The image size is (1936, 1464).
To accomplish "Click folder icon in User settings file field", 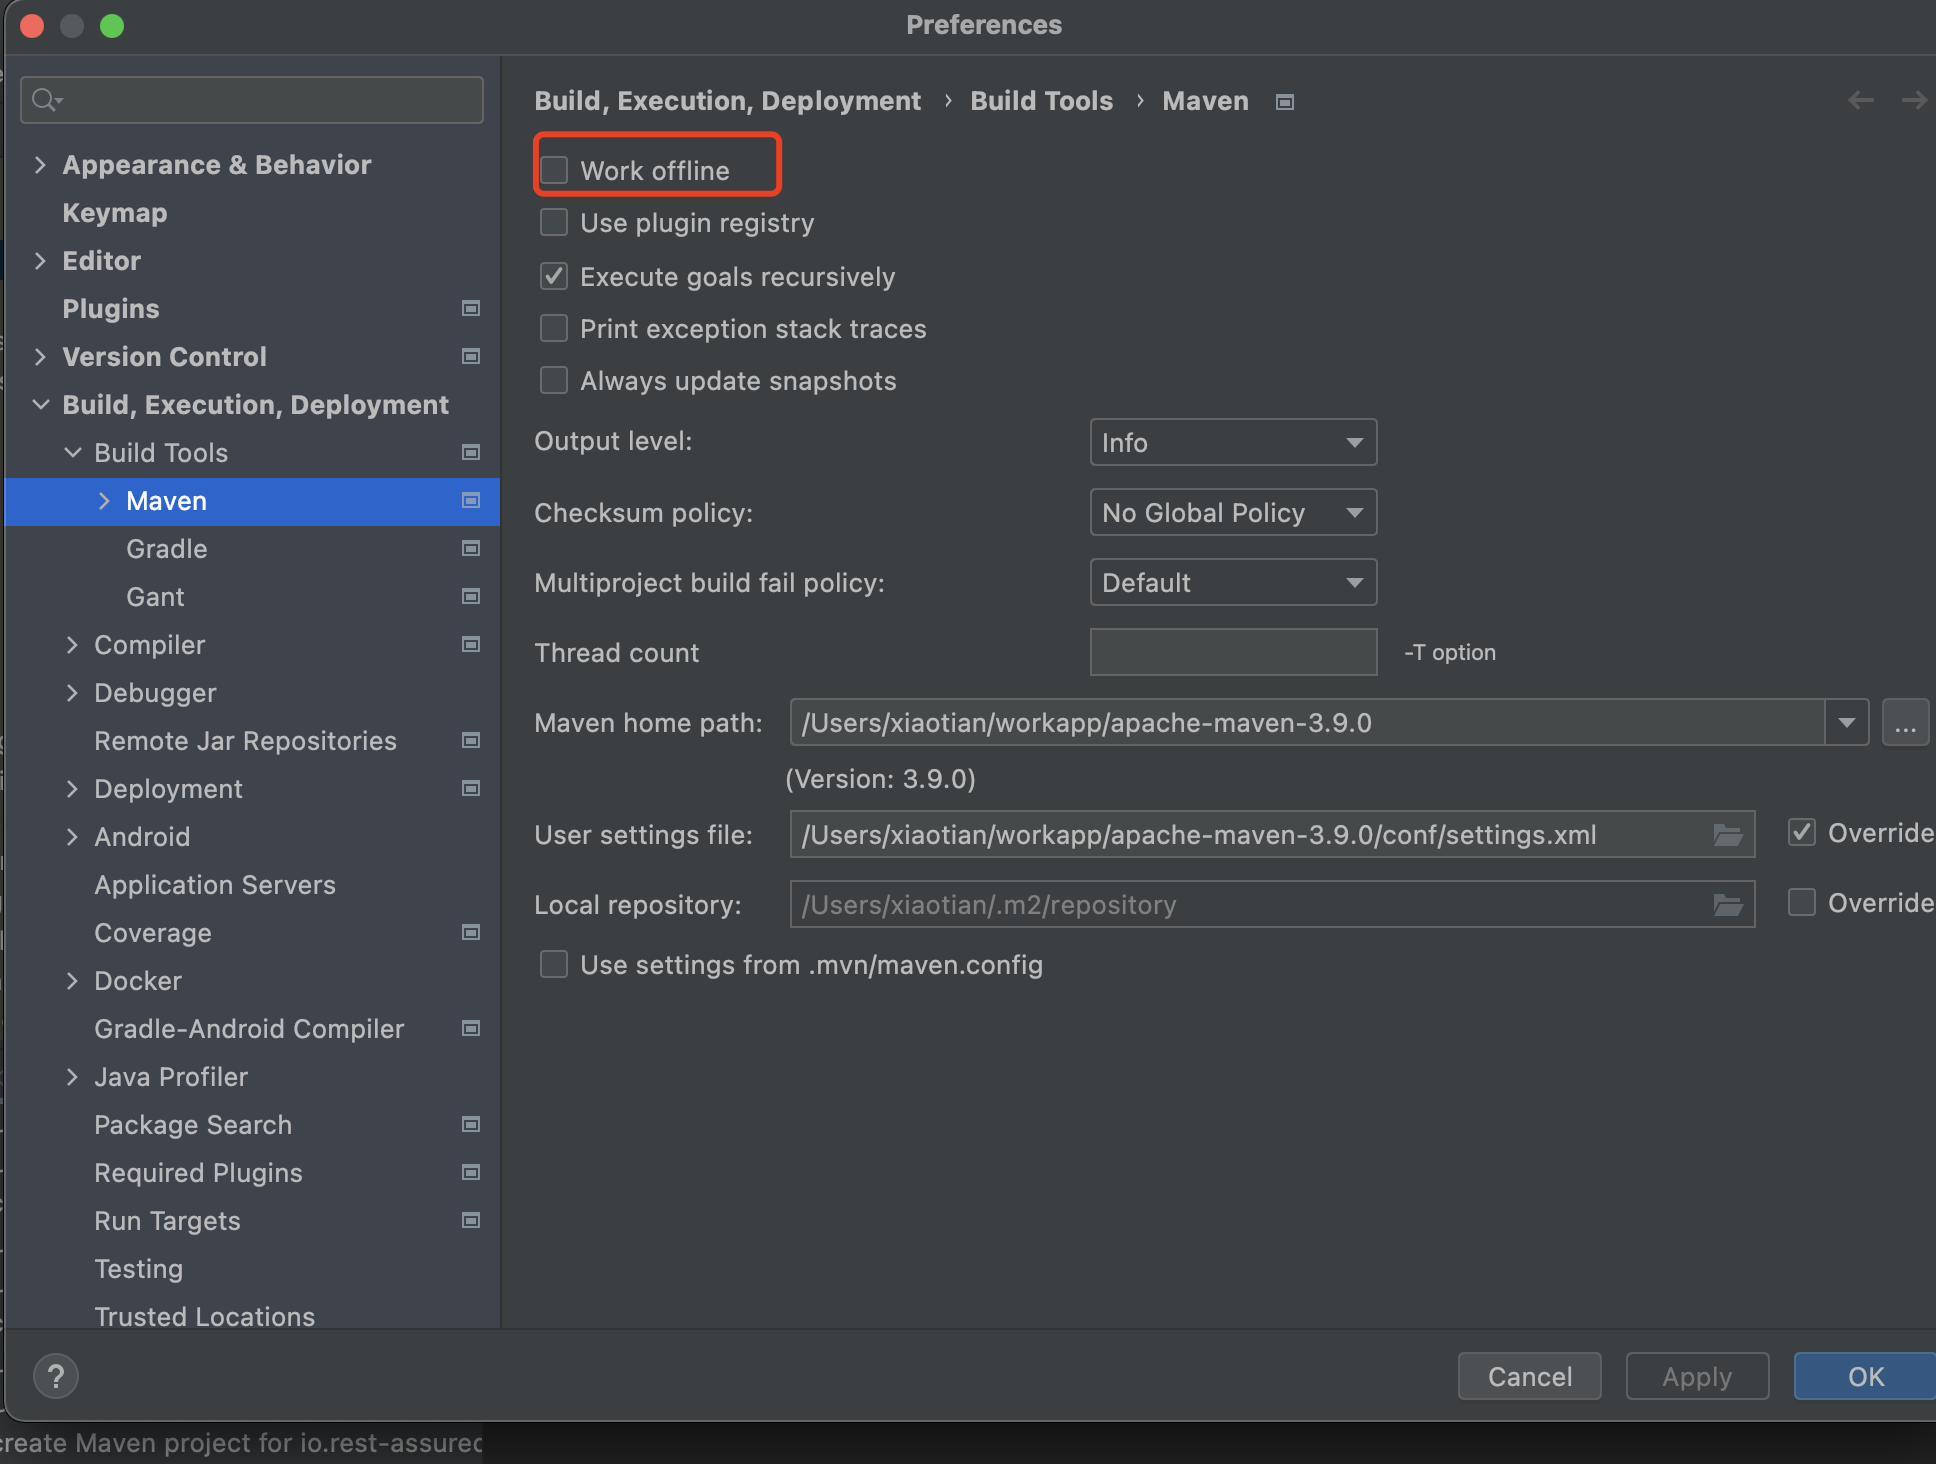I will click(x=1727, y=835).
